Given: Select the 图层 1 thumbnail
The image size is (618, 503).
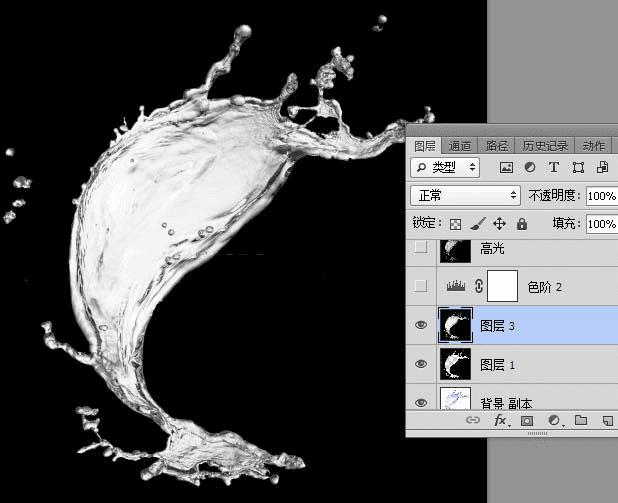Looking at the screenshot, I should pyautogui.click(x=455, y=364).
